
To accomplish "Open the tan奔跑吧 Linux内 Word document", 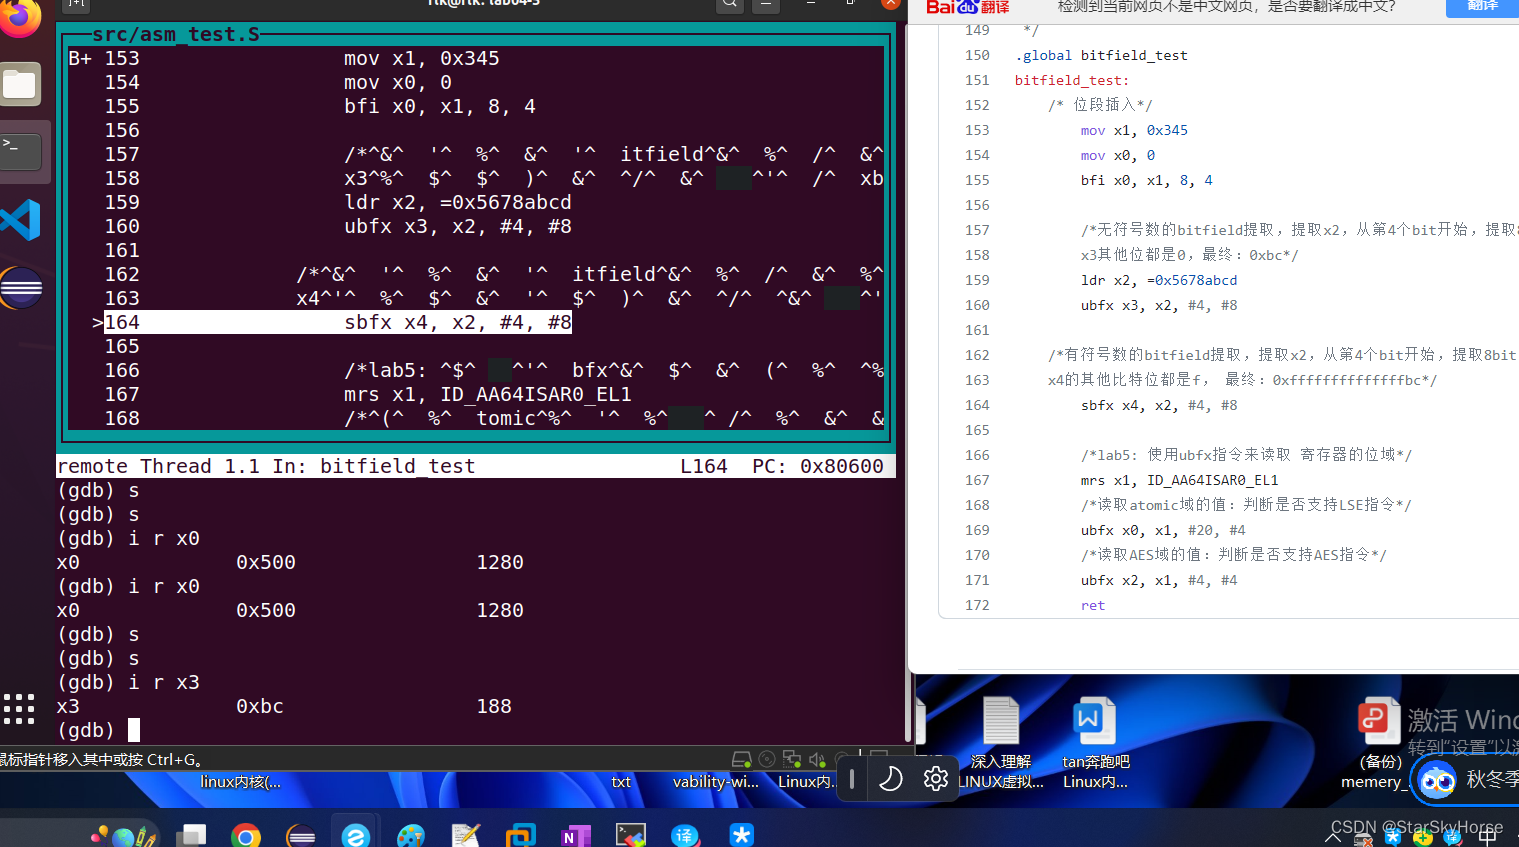I will point(1095,742).
